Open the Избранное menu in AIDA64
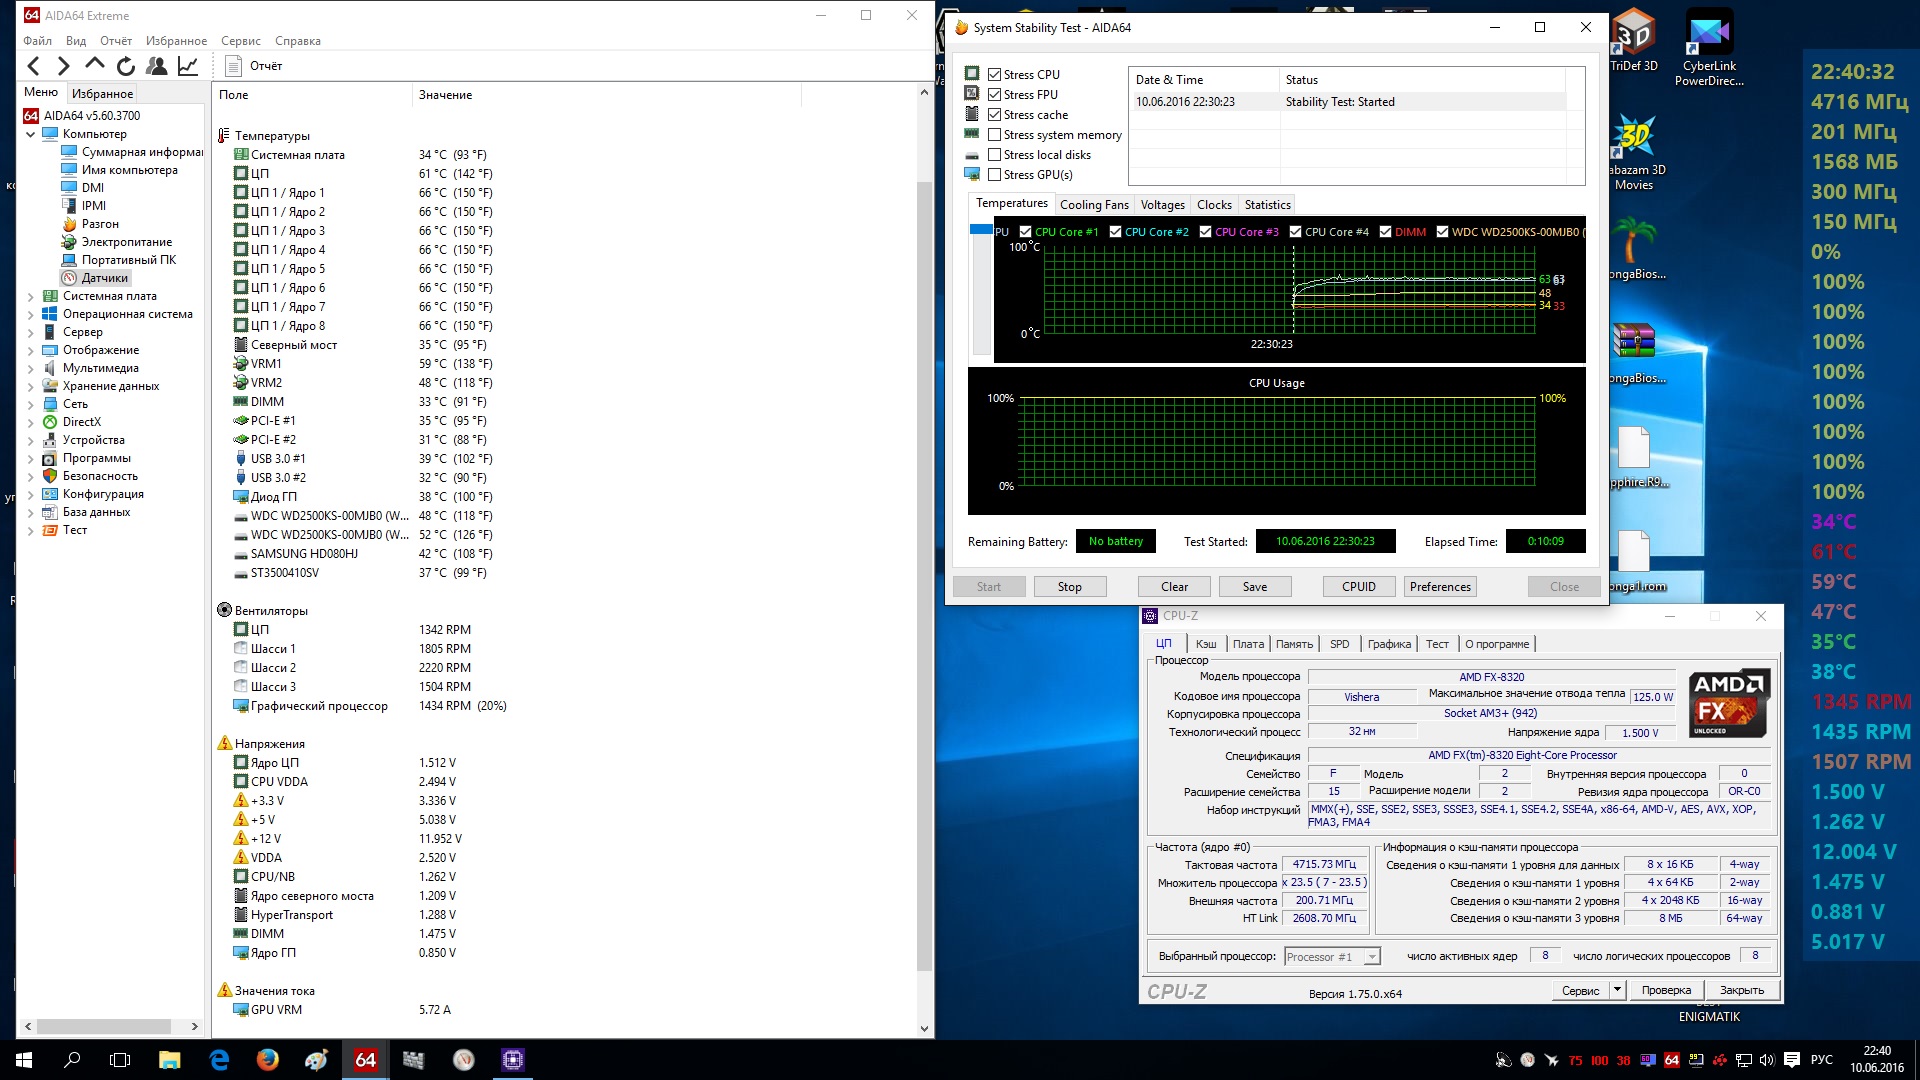1920x1080 pixels. tap(176, 41)
